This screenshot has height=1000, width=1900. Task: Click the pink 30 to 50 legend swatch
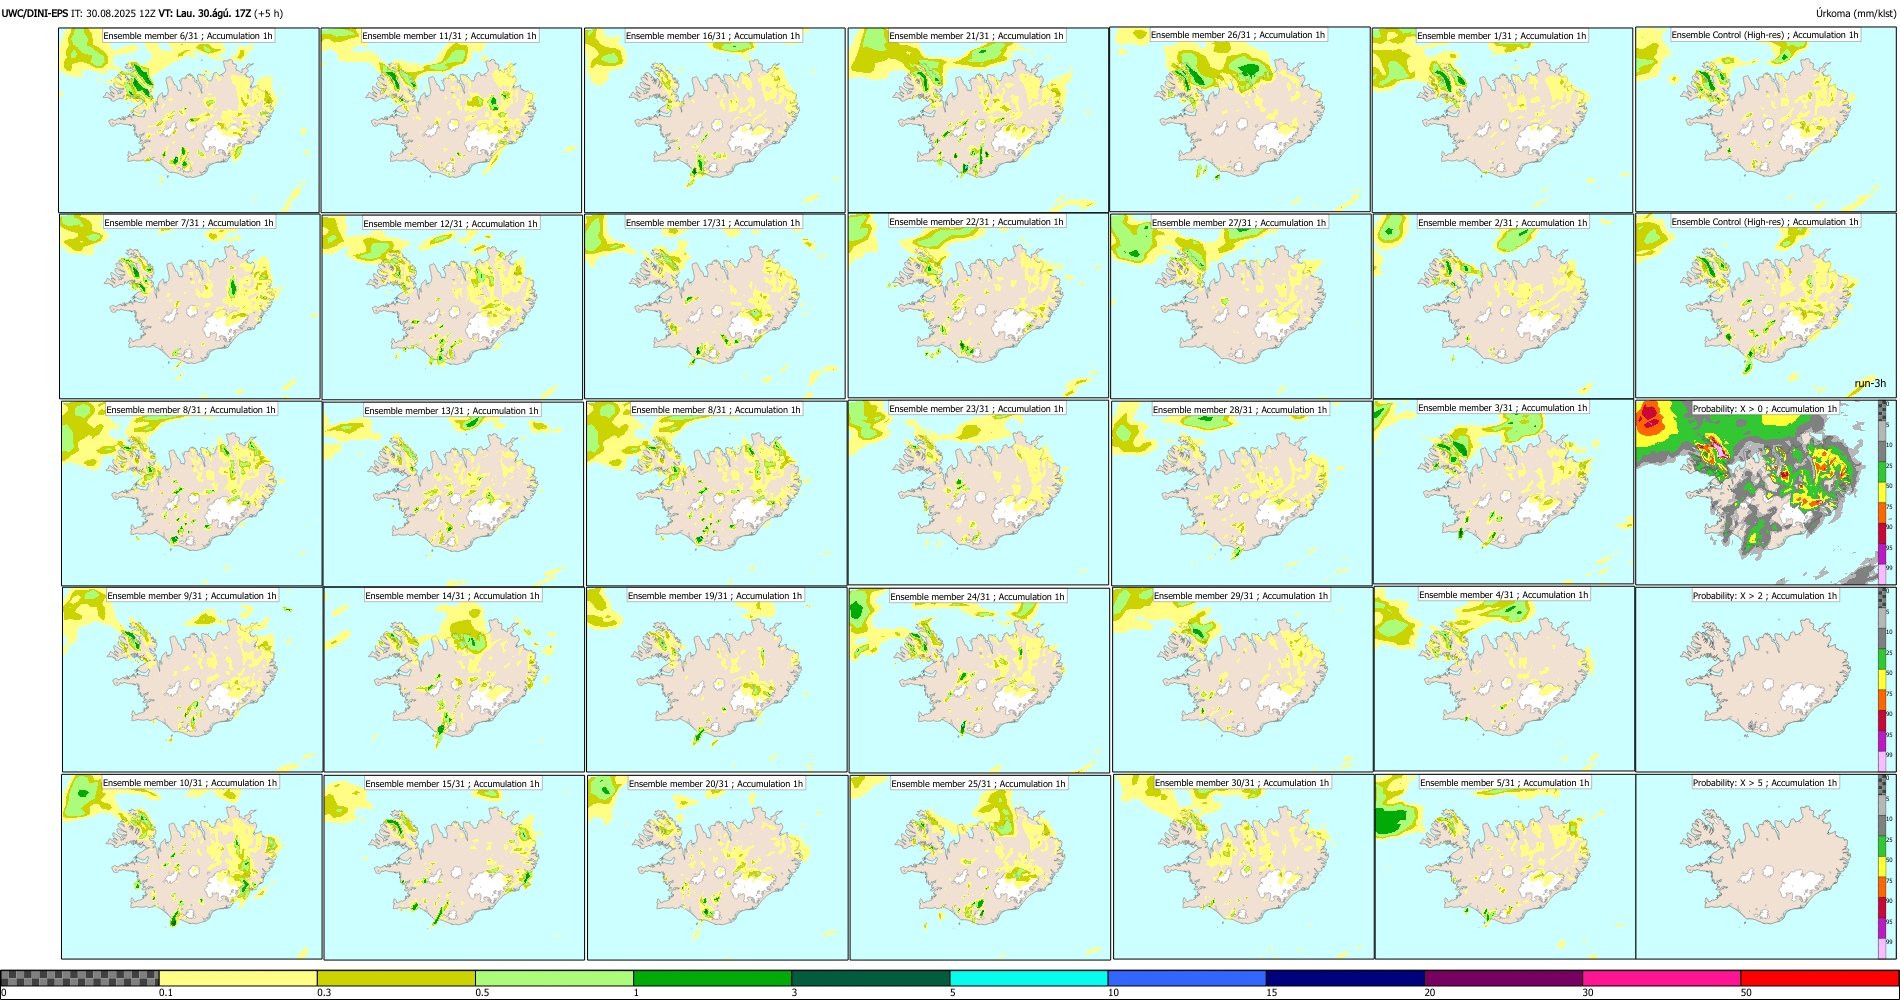1661,978
